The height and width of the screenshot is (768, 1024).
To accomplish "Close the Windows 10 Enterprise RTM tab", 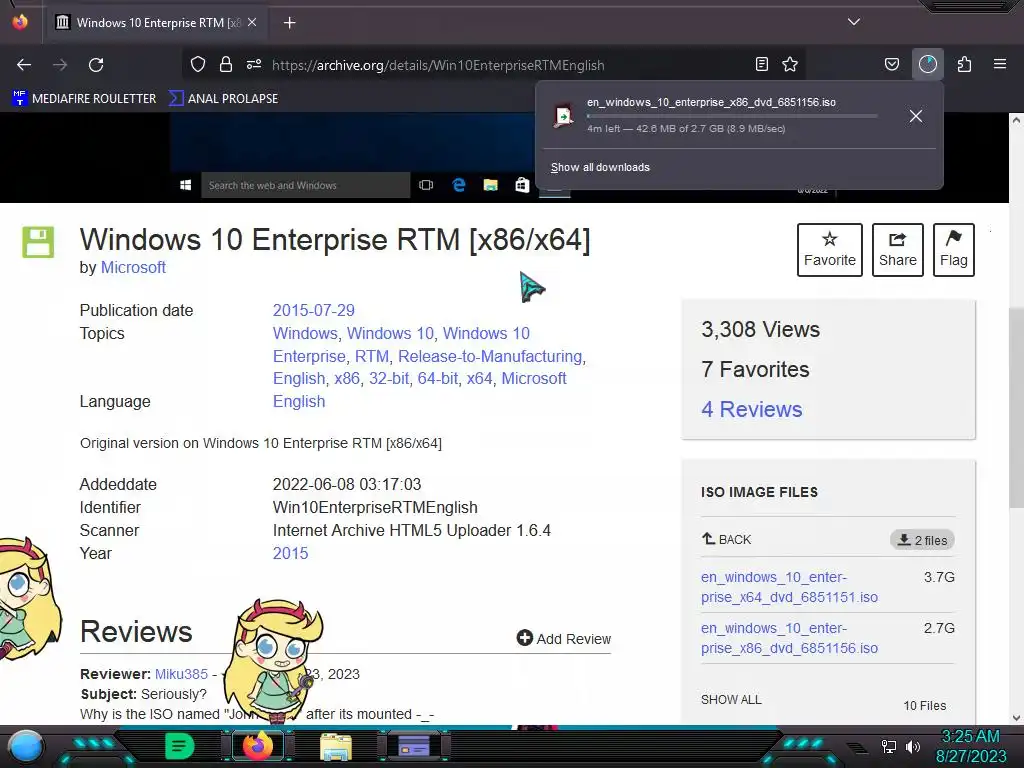I will click(252, 22).
